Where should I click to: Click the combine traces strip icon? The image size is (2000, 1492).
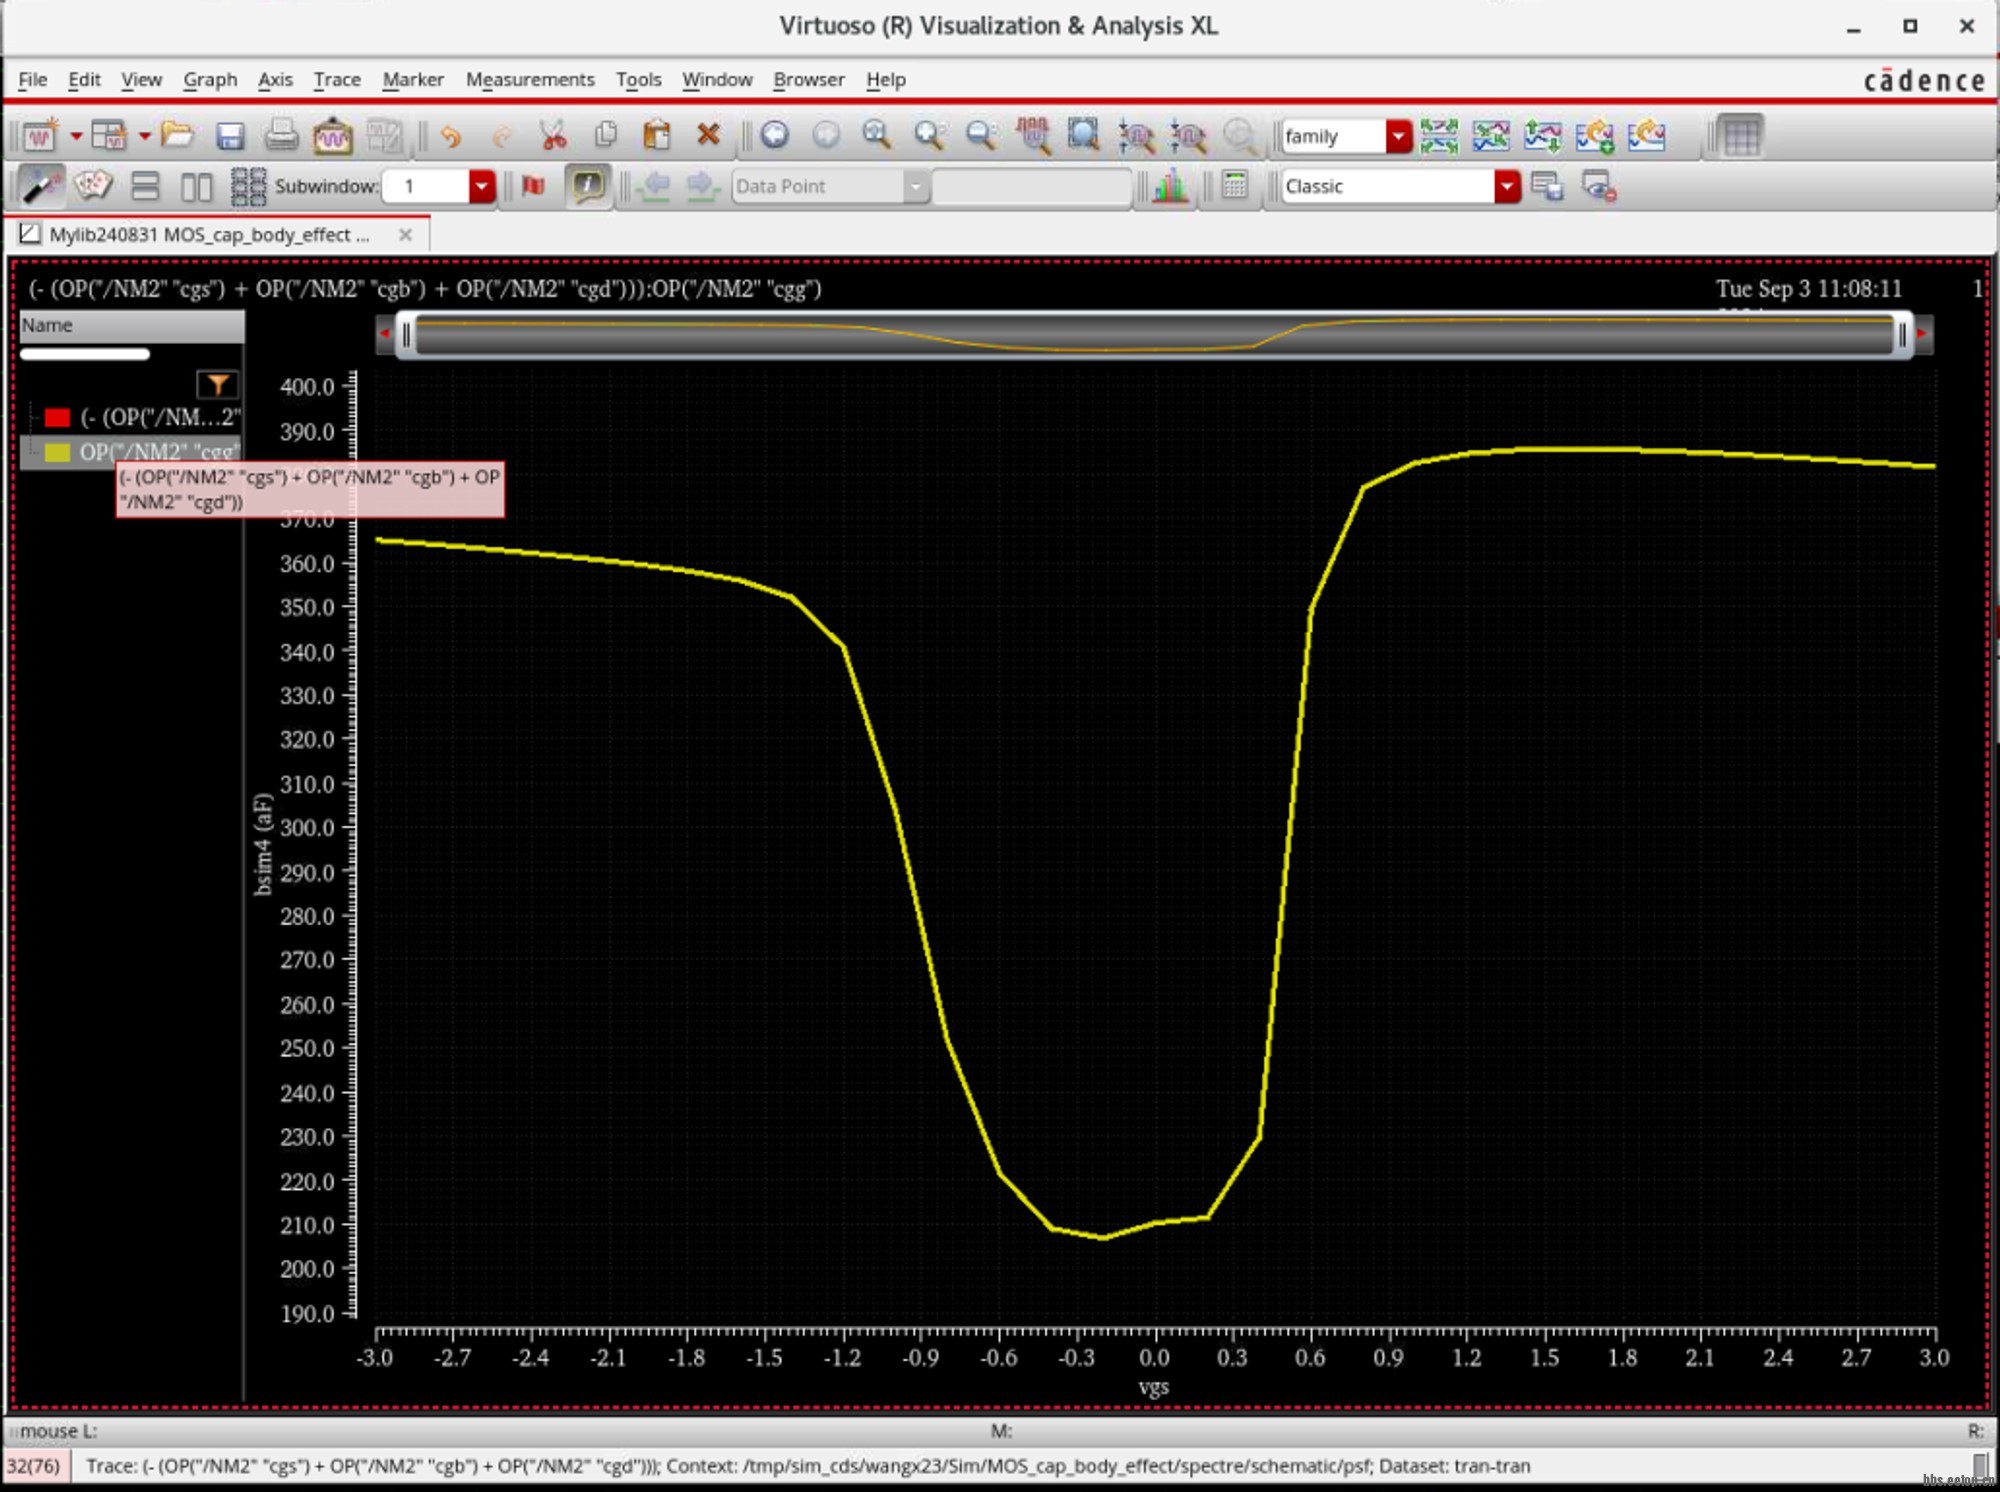click(1491, 135)
